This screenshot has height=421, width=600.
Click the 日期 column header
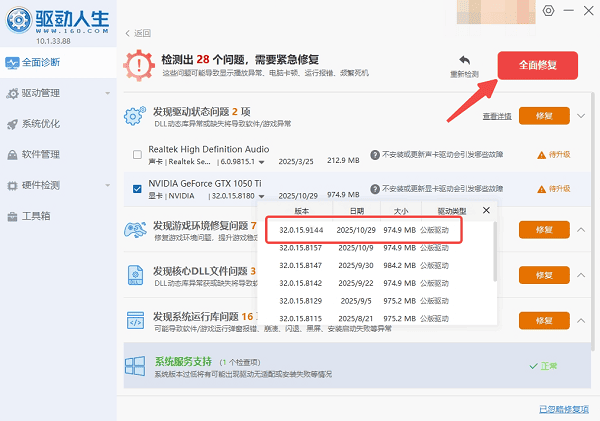(357, 211)
